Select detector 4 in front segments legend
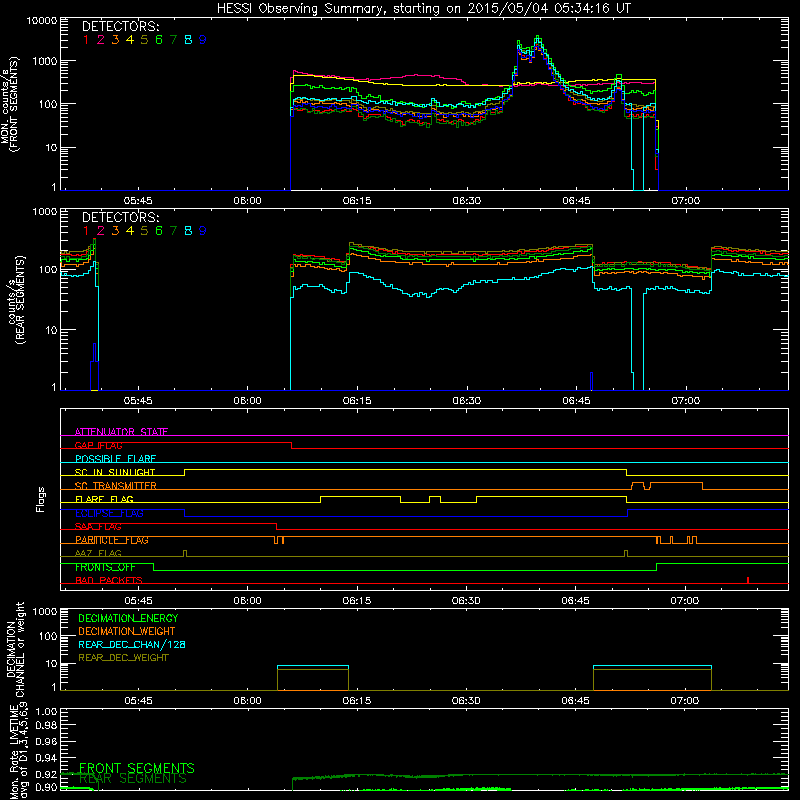The width and height of the screenshot is (800, 800). [130, 40]
